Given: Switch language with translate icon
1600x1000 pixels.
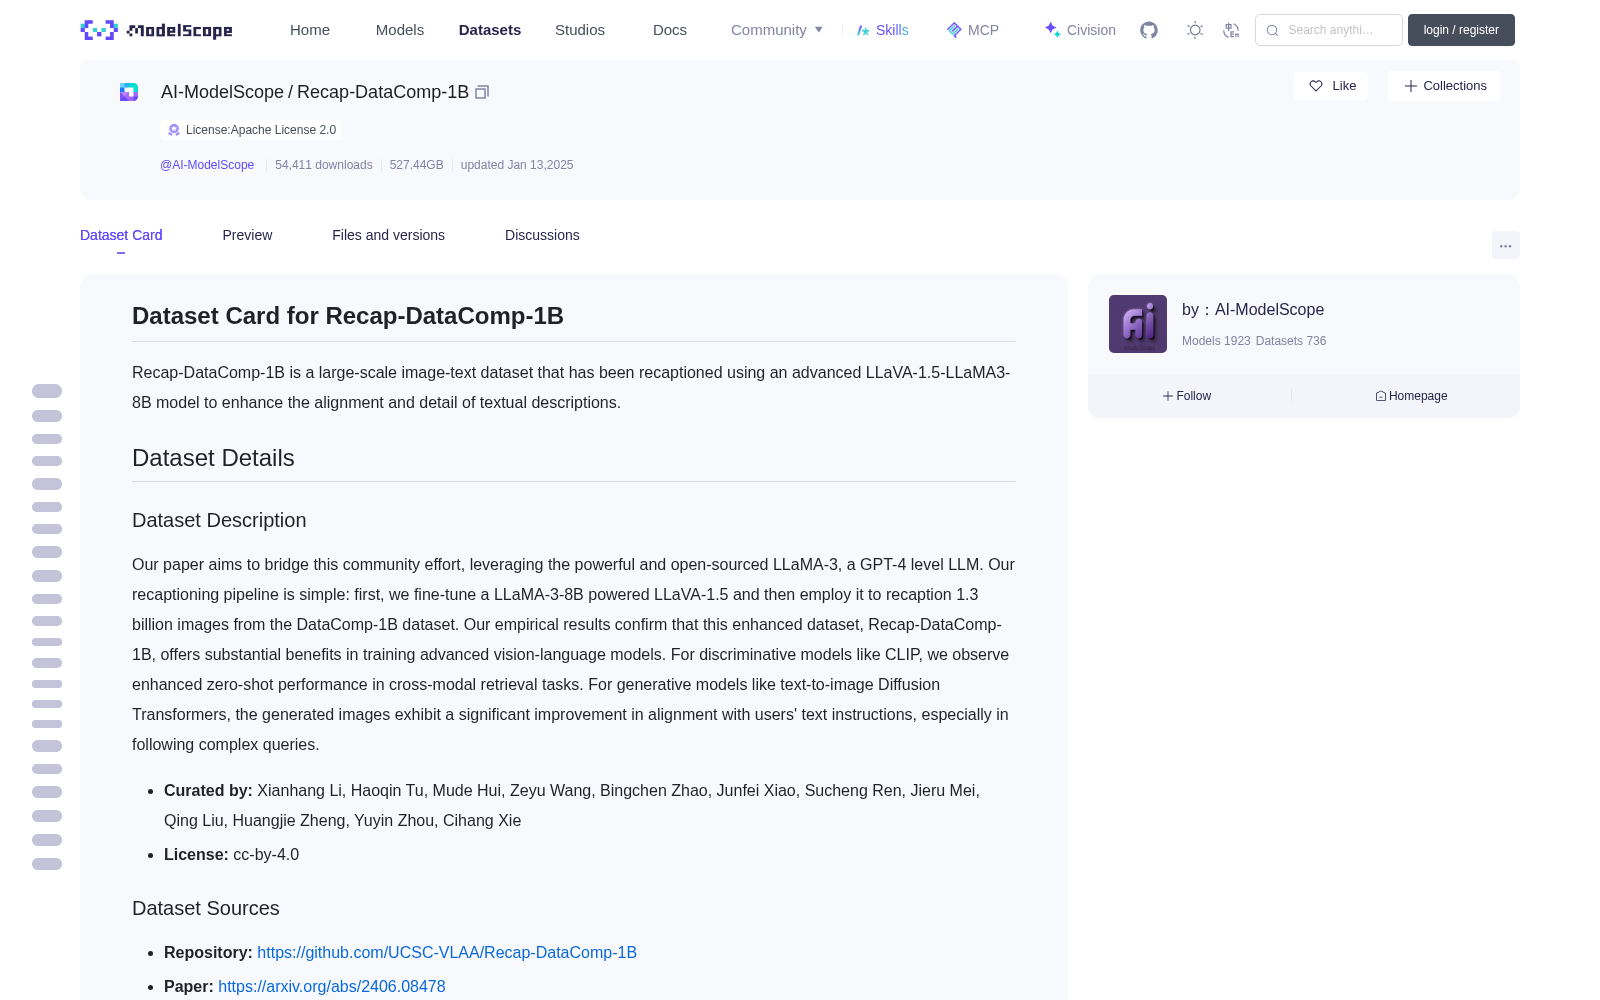Looking at the screenshot, I should [1232, 30].
